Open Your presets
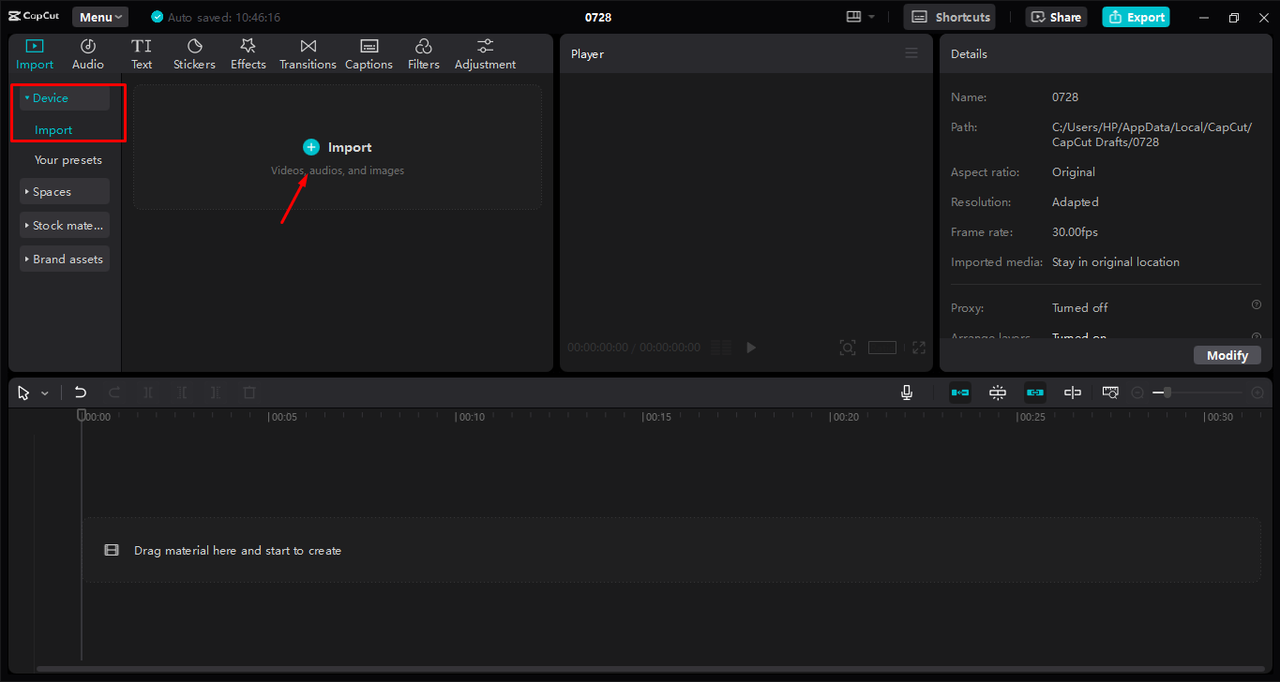This screenshot has height=682, width=1280. (68, 160)
